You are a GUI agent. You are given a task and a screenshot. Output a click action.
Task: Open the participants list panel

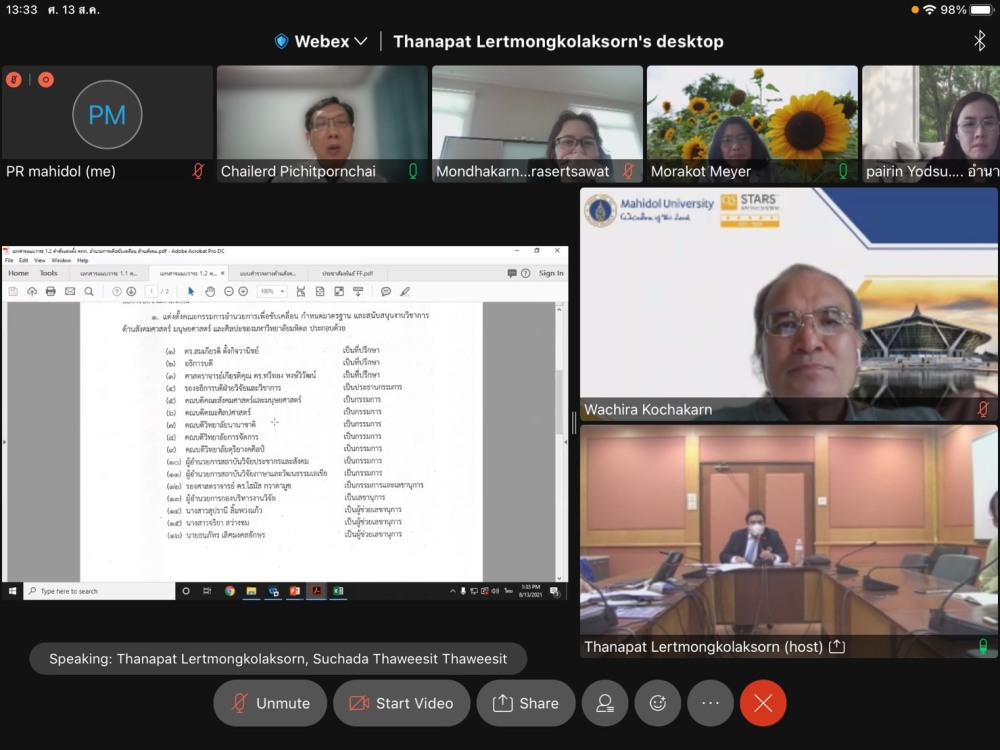(605, 703)
